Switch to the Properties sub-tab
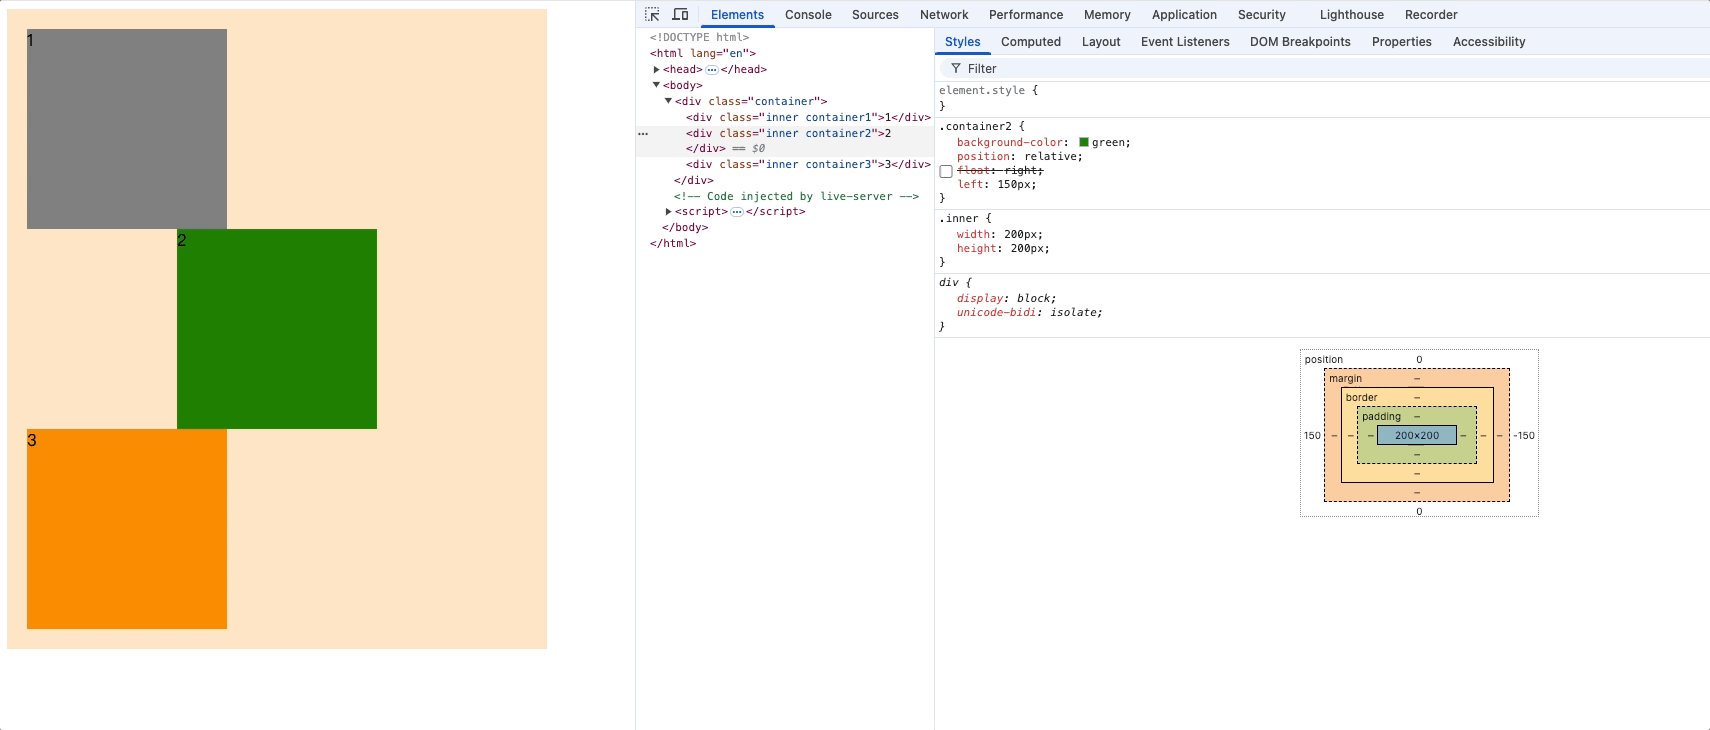1710x730 pixels. click(x=1402, y=41)
